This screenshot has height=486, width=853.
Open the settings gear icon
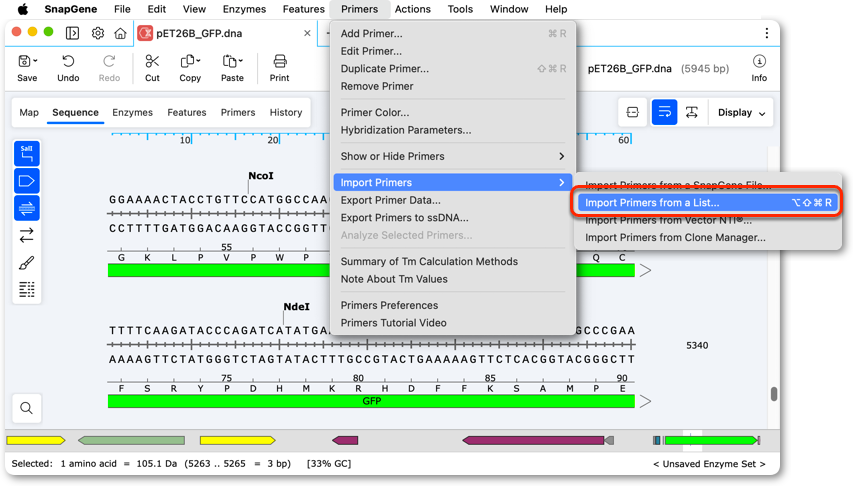tap(98, 33)
